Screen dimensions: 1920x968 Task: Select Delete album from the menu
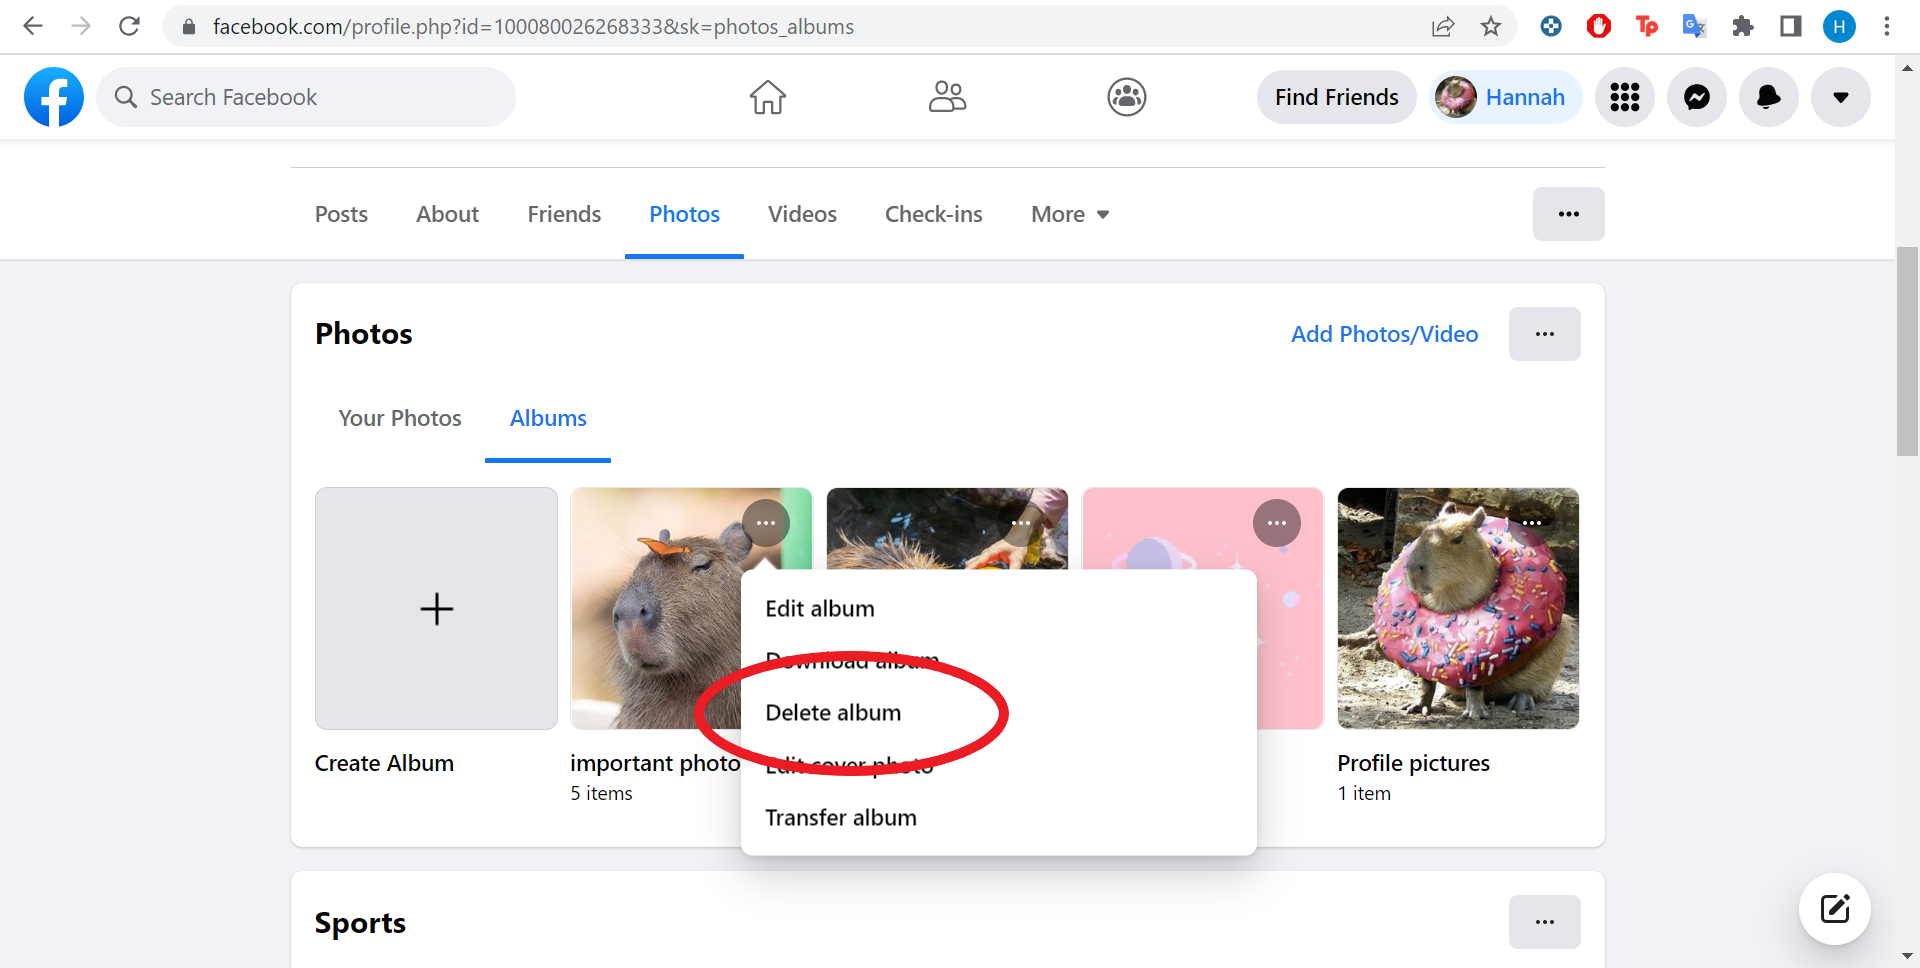[833, 713]
